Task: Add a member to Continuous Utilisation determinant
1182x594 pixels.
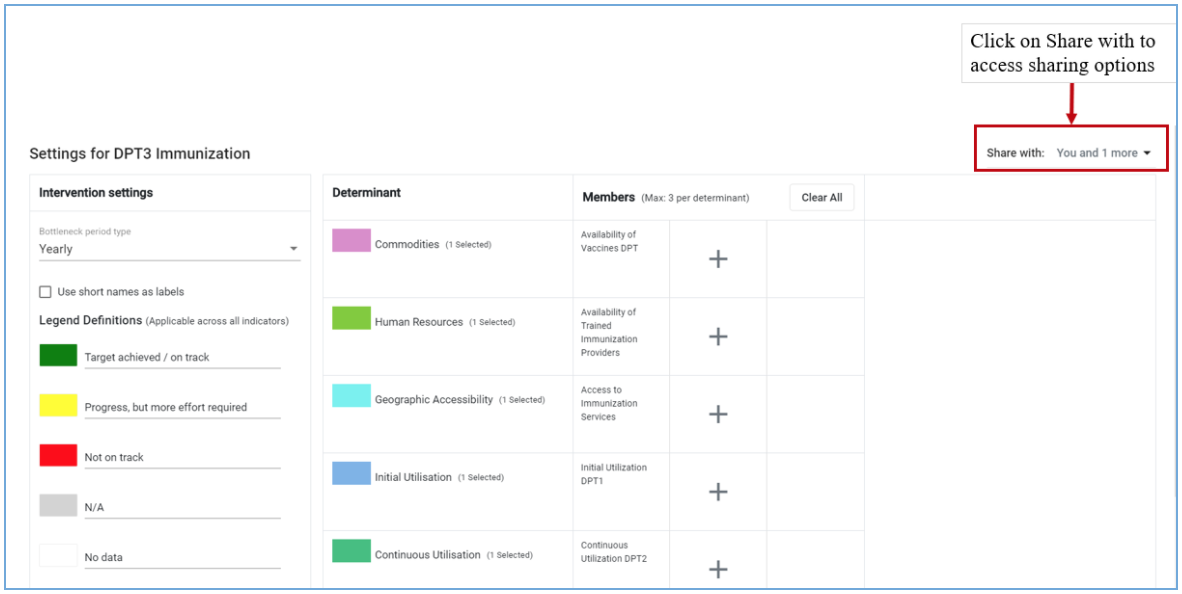Action: coord(718,568)
